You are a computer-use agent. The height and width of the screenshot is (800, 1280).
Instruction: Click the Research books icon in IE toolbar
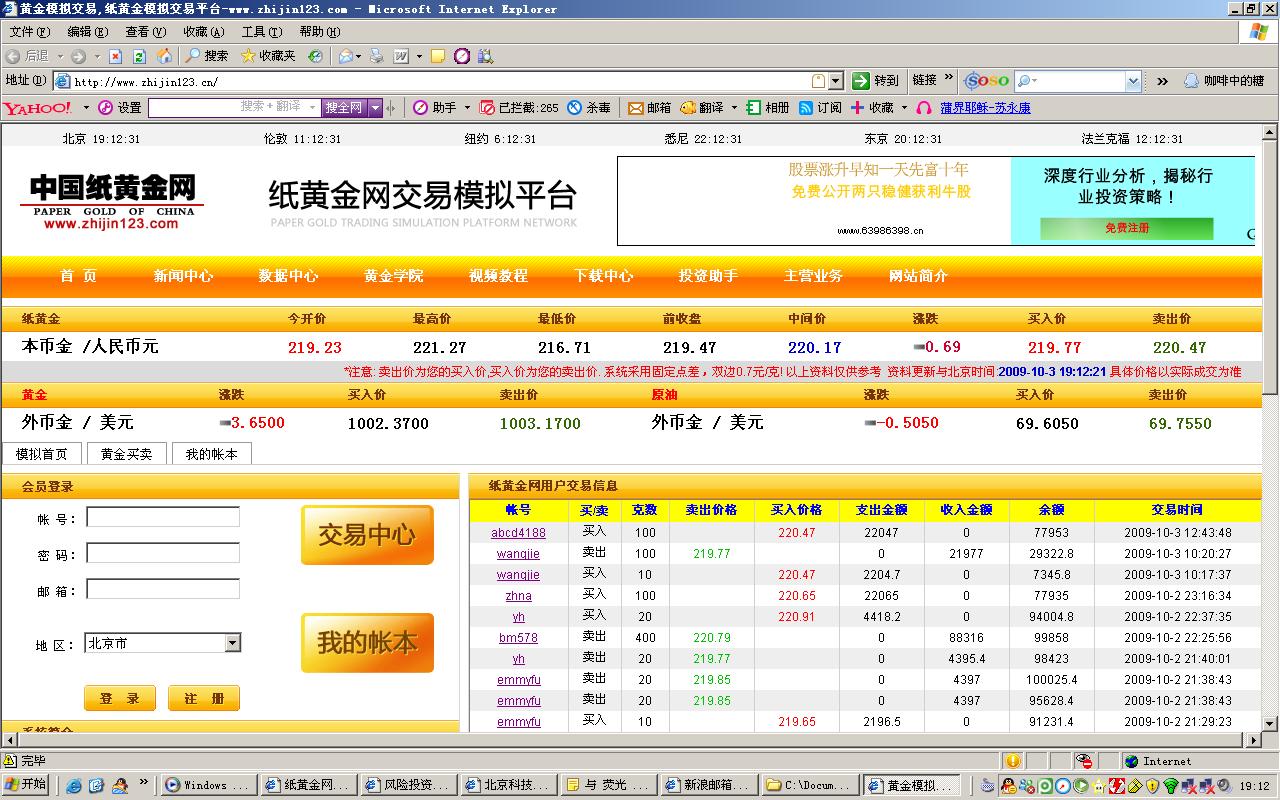pos(486,56)
